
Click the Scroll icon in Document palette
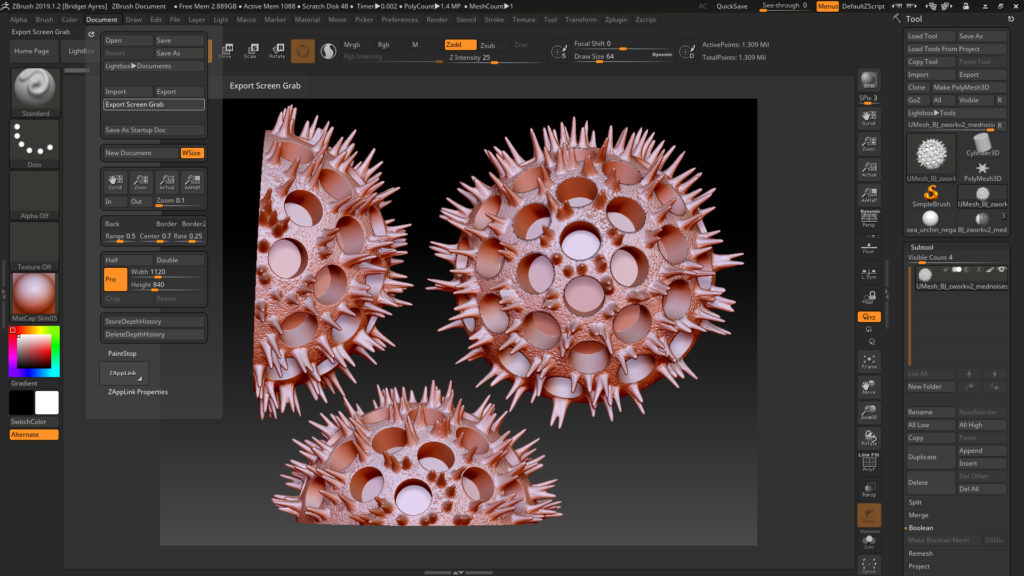[116, 182]
